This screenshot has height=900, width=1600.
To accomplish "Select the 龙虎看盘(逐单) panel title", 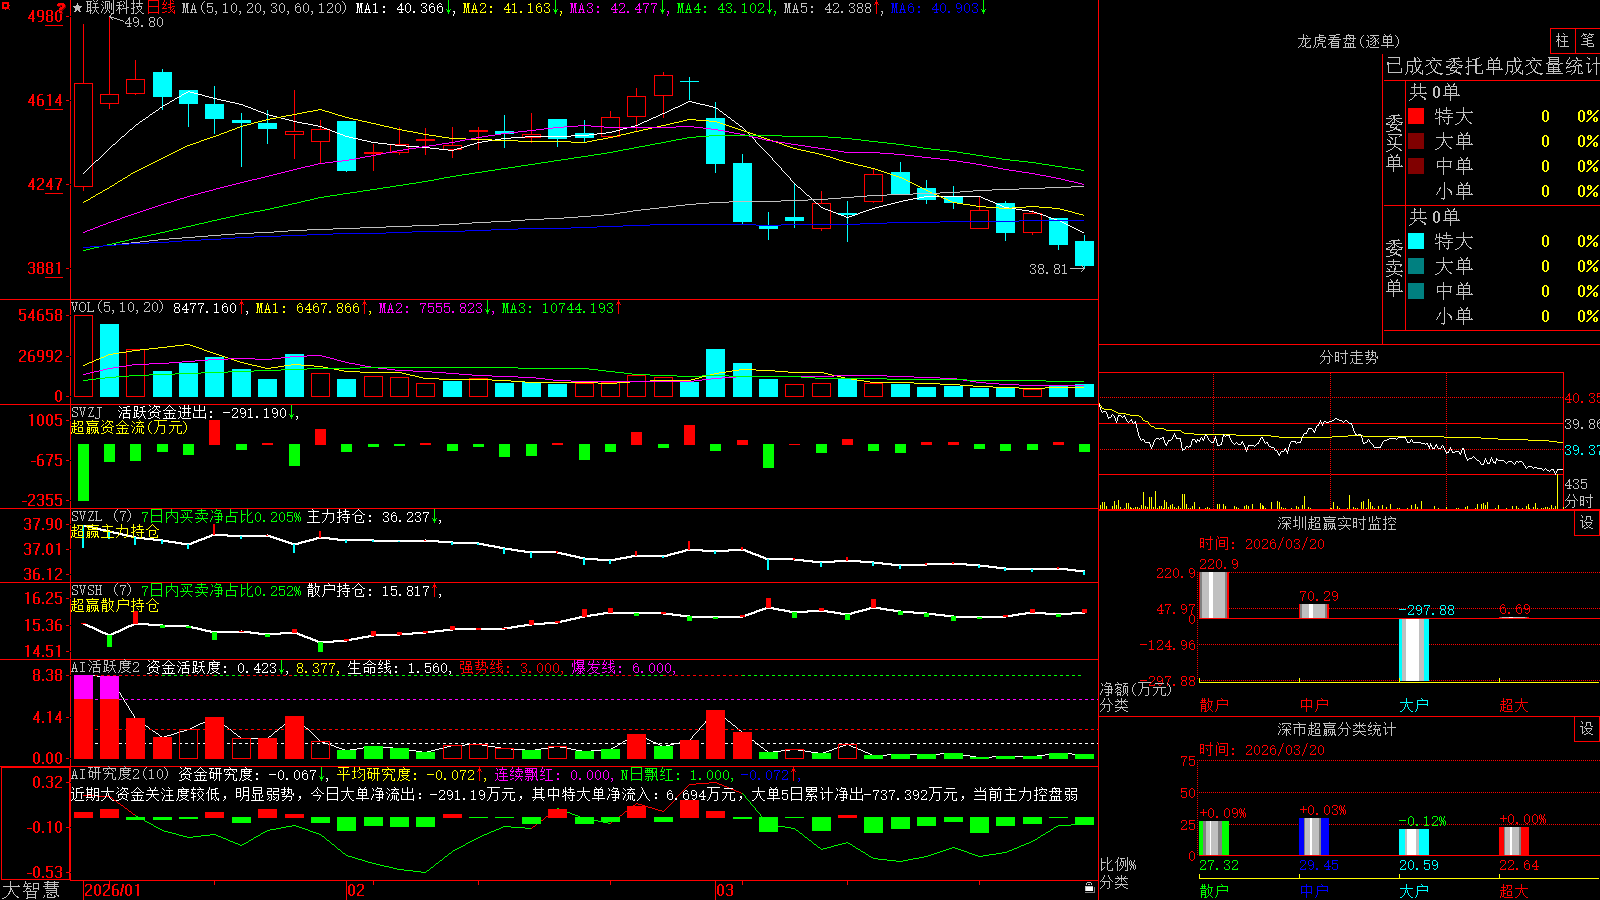I will point(1348,41).
